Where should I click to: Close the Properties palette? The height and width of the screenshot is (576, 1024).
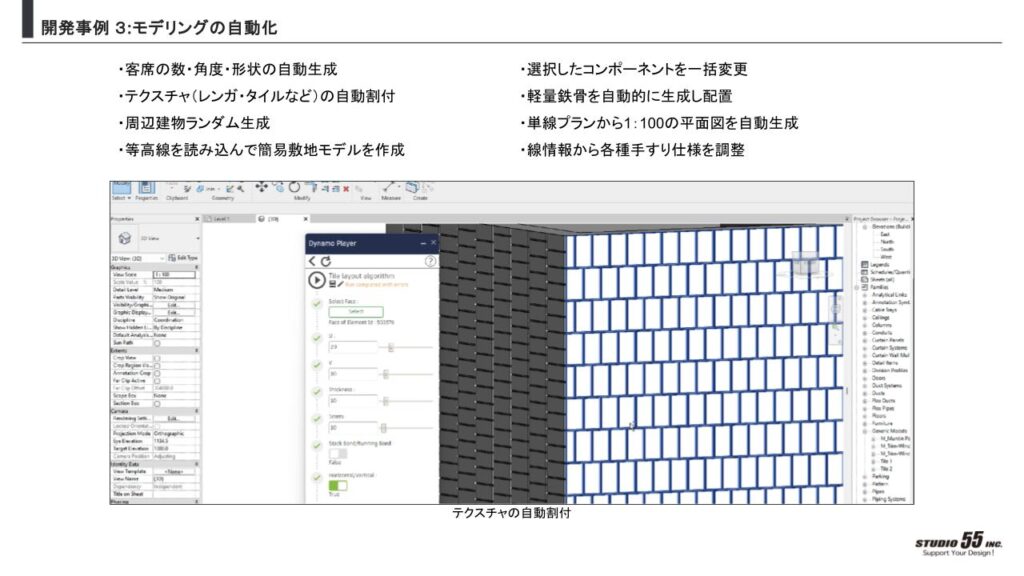click(x=197, y=219)
